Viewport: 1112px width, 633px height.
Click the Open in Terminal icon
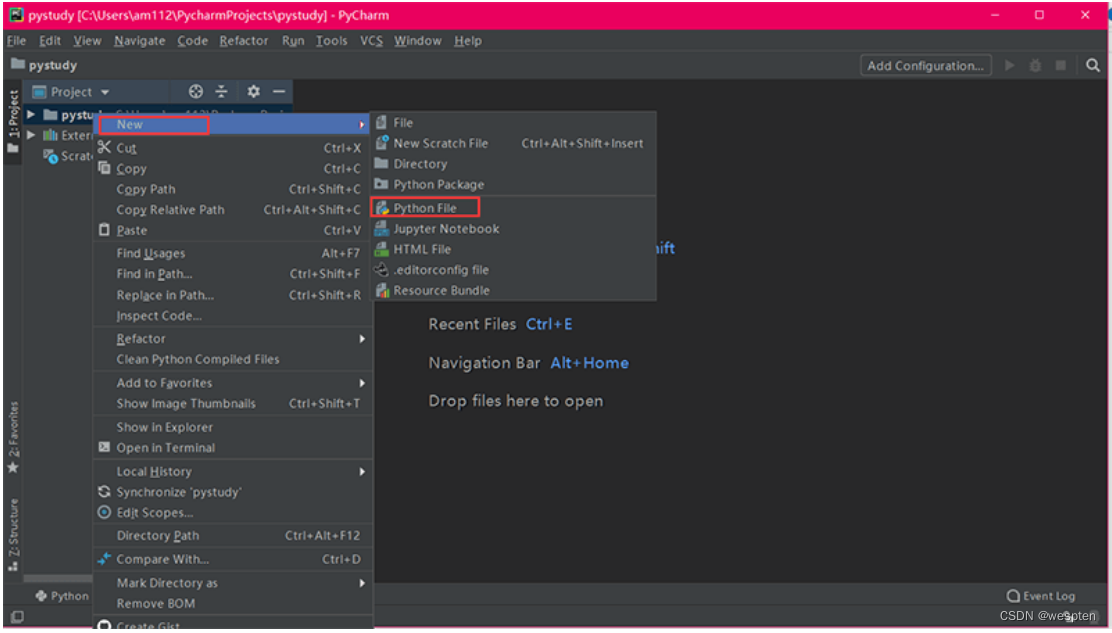click(x=104, y=447)
